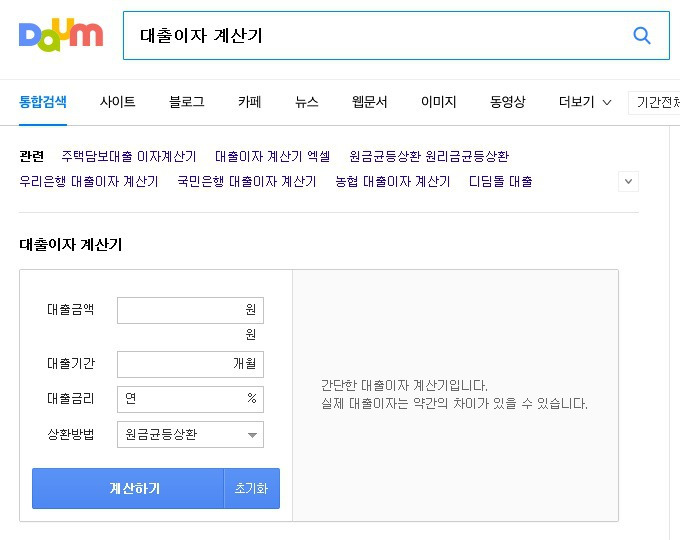Expand the related searches chevron
680x540 pixels.
tap(628, 181)
